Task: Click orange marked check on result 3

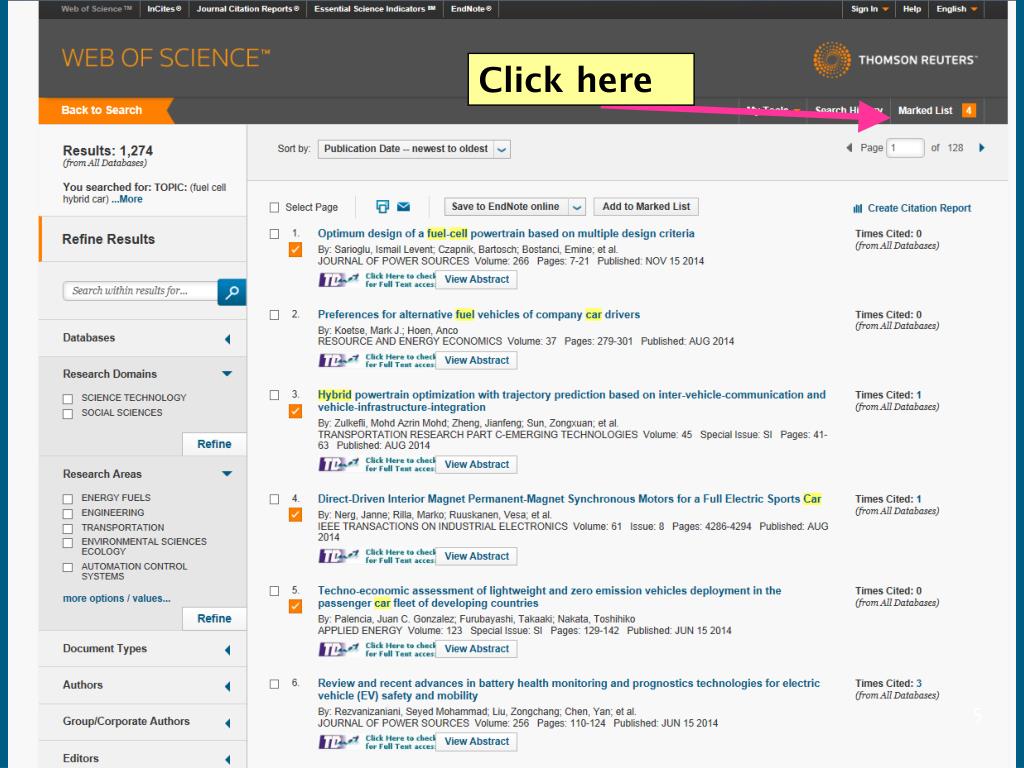Action: 295,411
